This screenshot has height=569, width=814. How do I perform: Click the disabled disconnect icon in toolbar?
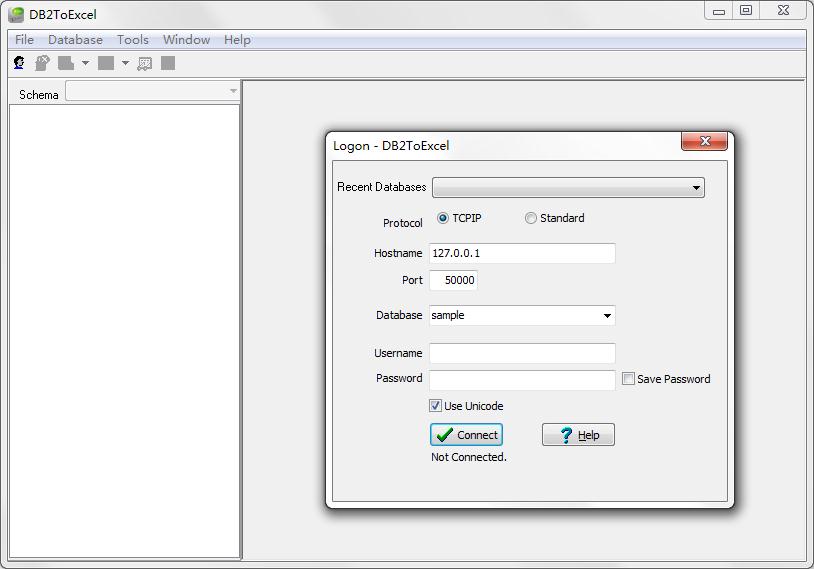[42, 63]
